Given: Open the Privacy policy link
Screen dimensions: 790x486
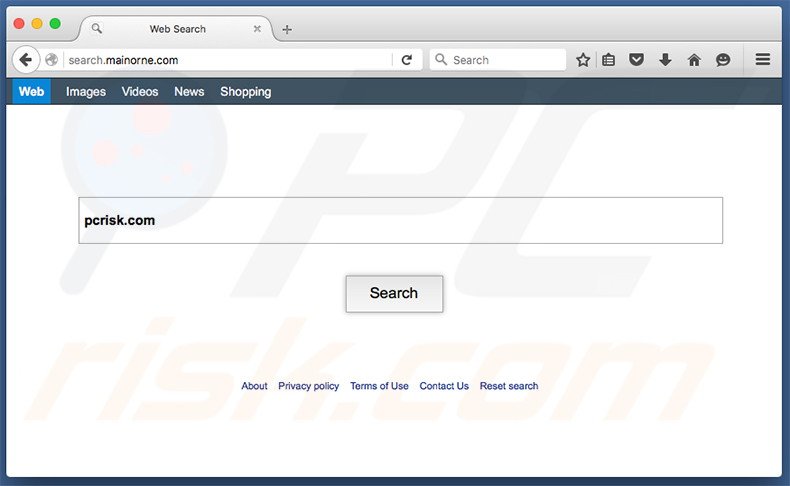Looking at the screenshot, I should (308, 386).
